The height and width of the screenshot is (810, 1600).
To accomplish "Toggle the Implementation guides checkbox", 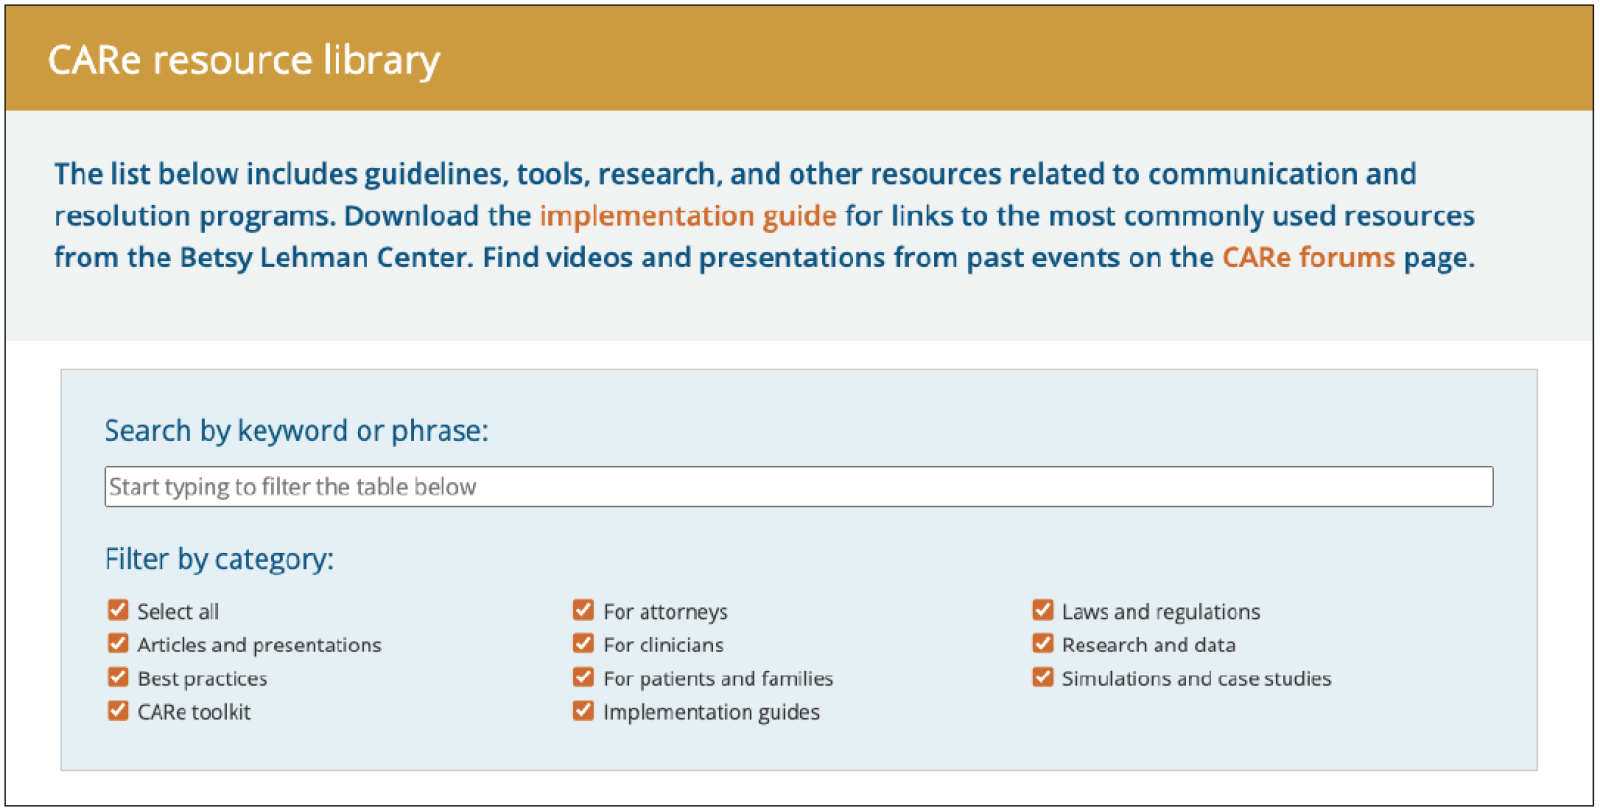I will (x=583, y=711).
